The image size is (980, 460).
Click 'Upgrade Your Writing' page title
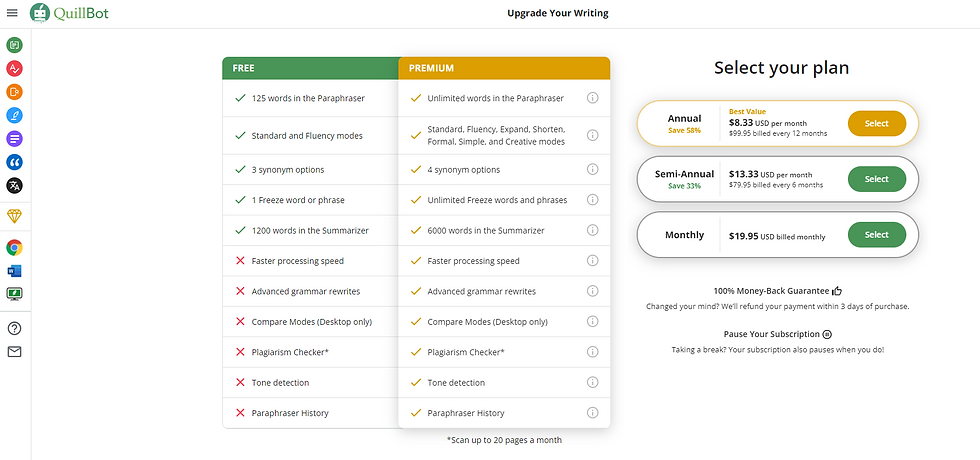coord(558,13)
